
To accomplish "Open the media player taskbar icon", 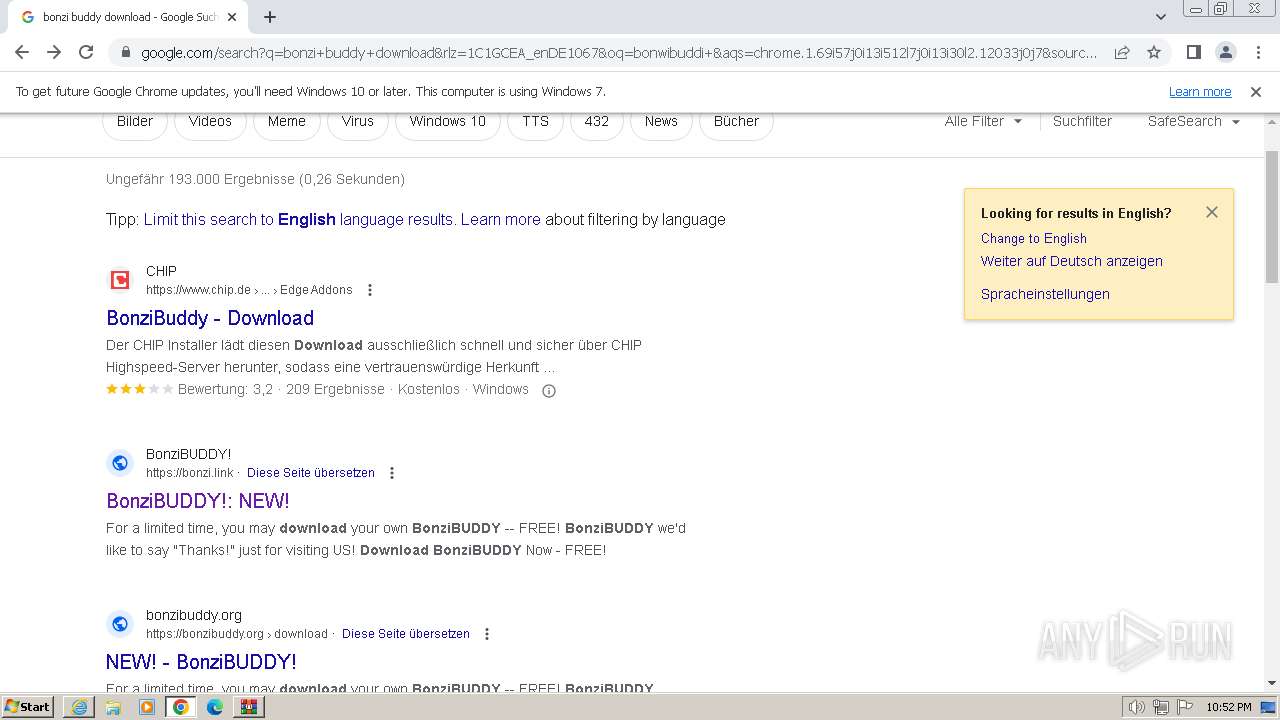I will point(147,707).
